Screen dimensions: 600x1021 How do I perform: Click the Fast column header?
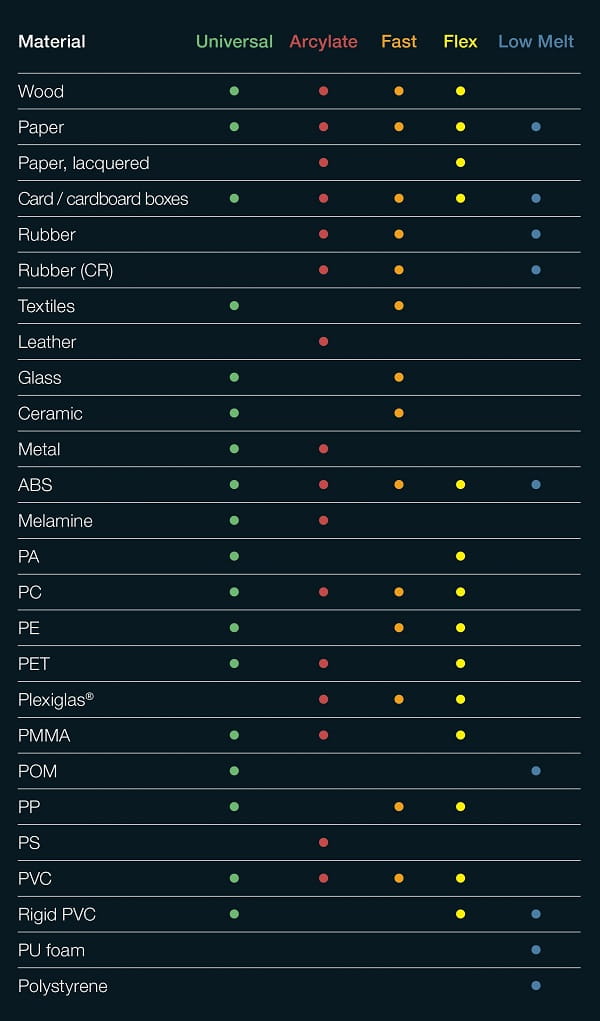[x=399, y=42]
